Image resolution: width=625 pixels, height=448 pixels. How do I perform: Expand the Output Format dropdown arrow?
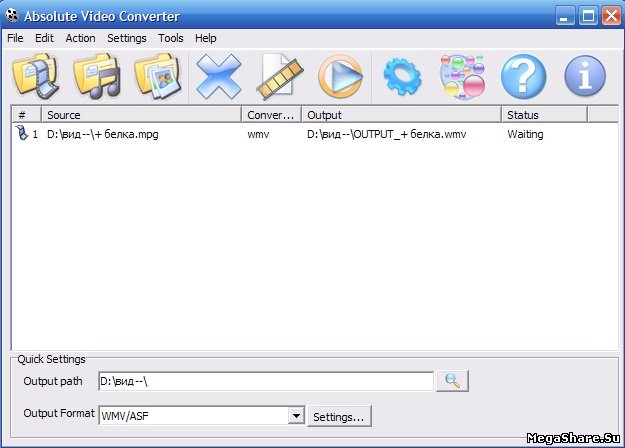296,416
